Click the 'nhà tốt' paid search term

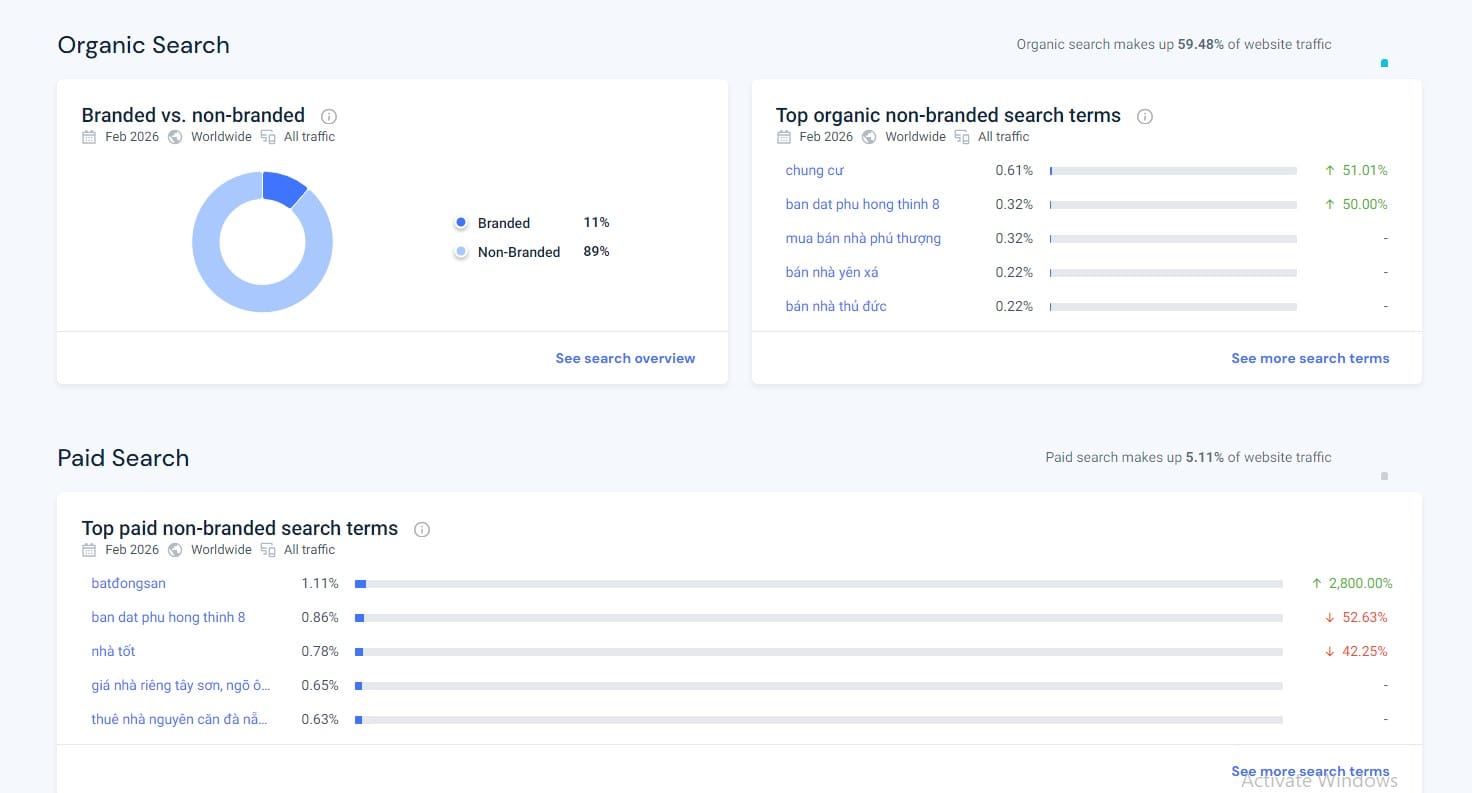pyautogui.click(x=113, y=652)
